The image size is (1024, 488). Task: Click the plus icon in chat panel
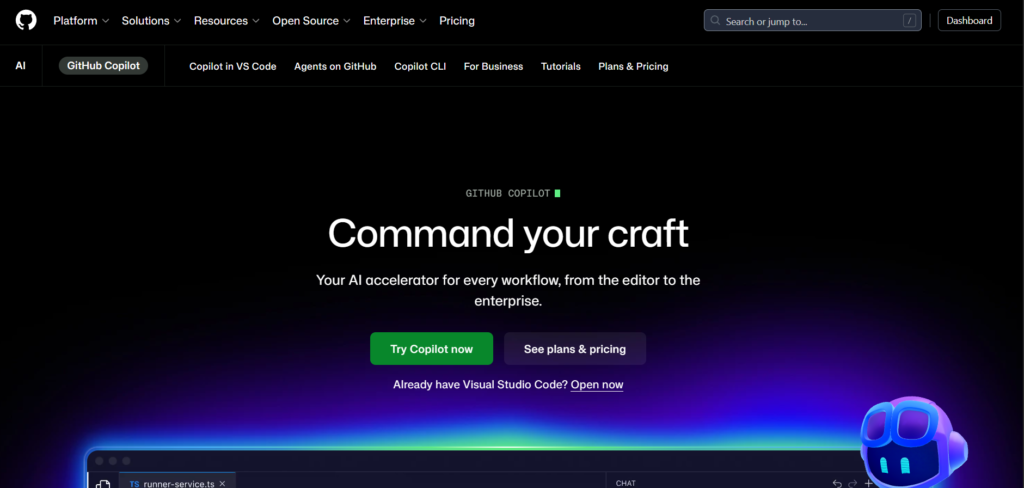pos(868,483)
